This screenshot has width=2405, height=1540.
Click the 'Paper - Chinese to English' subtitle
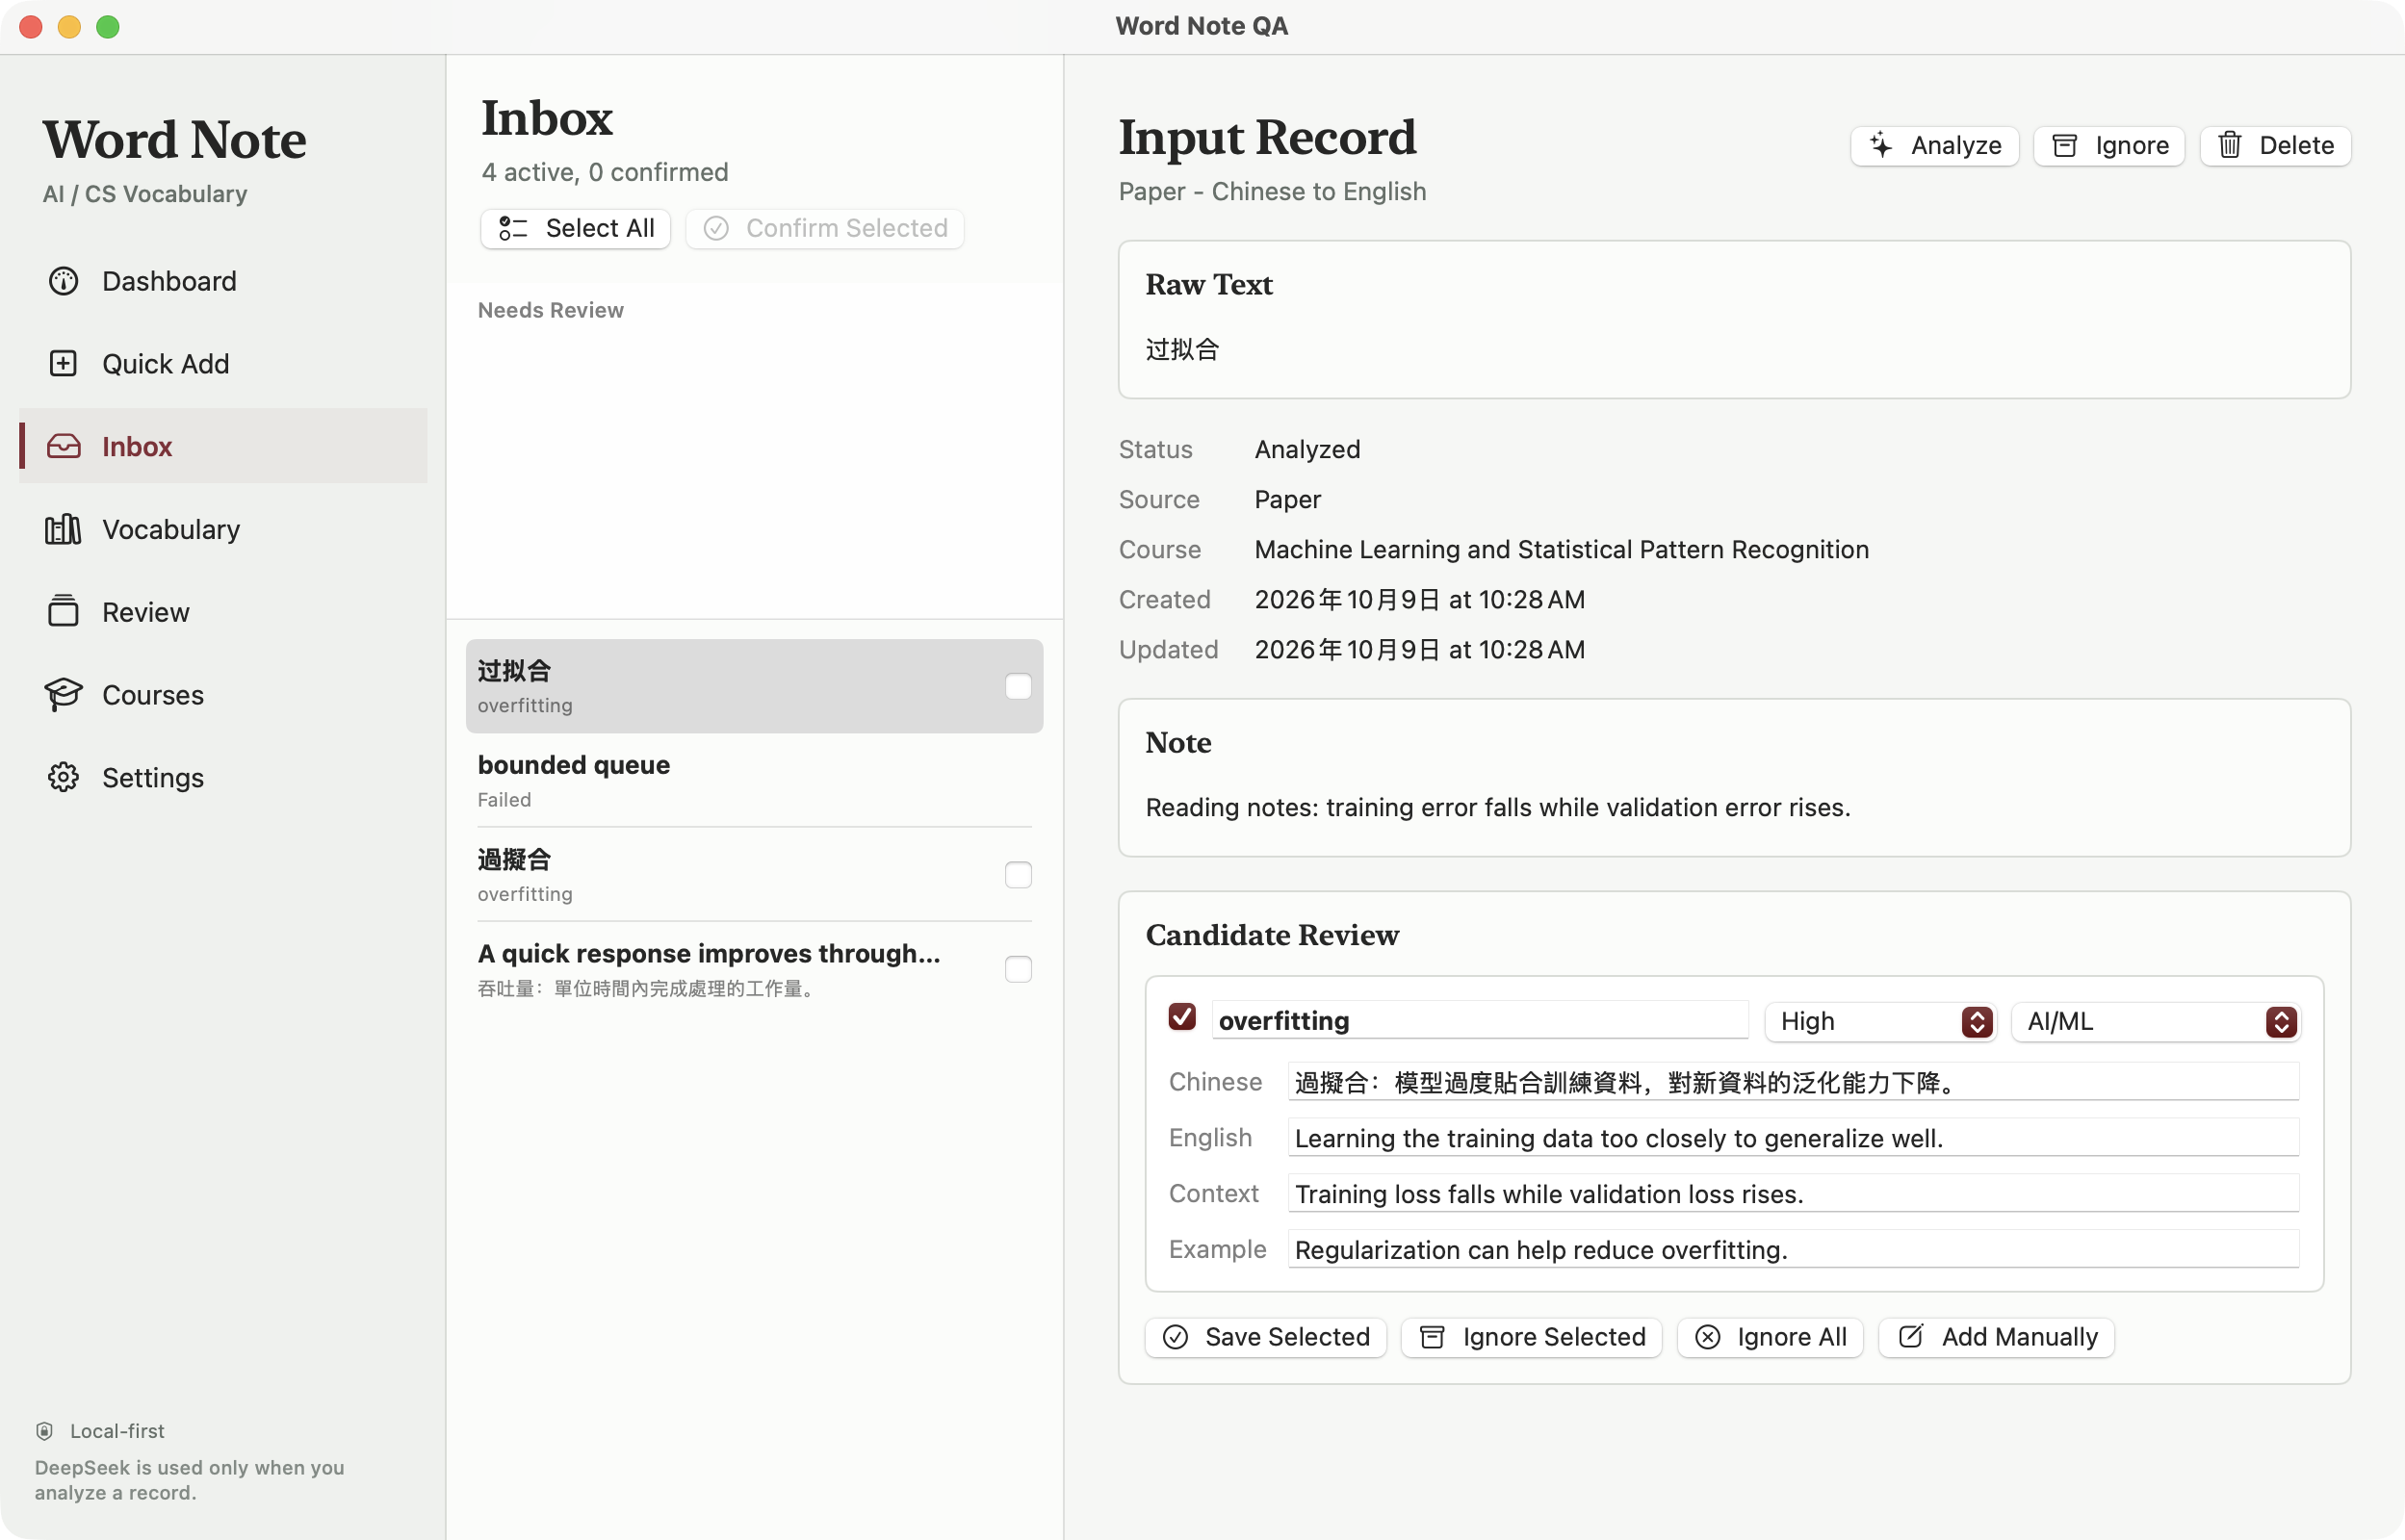pos(1272,192)
